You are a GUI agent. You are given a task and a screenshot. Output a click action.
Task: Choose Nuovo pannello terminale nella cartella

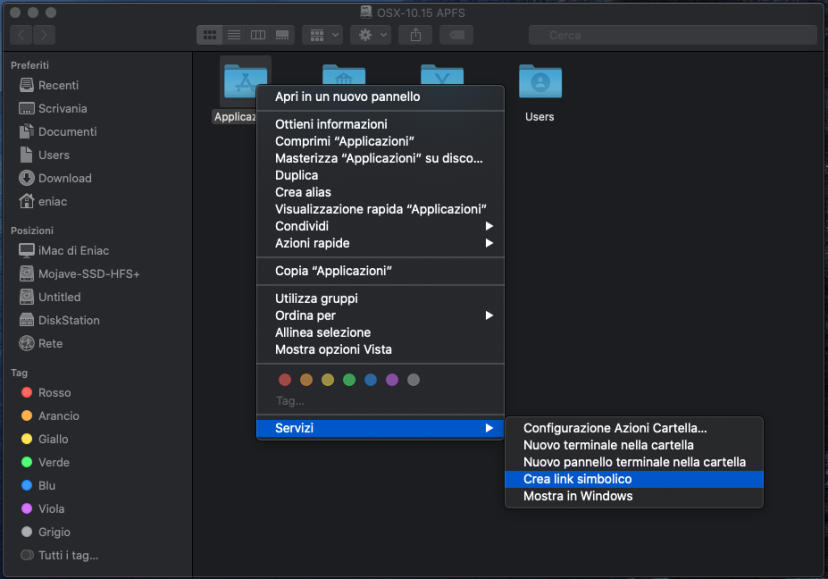pyautogui.click(x=634, y=462)
